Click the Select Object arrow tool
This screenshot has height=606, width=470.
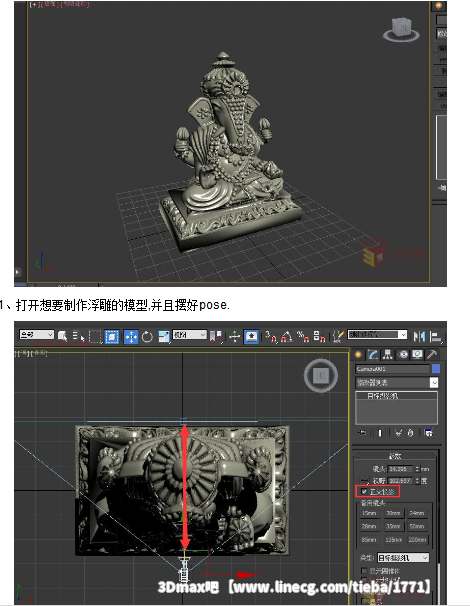62,336
